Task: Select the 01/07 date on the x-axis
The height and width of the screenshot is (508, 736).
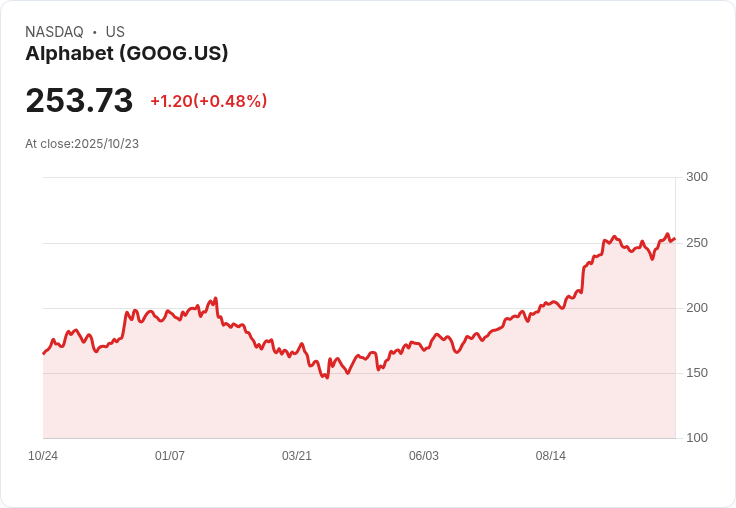Action: coord(170,456)
